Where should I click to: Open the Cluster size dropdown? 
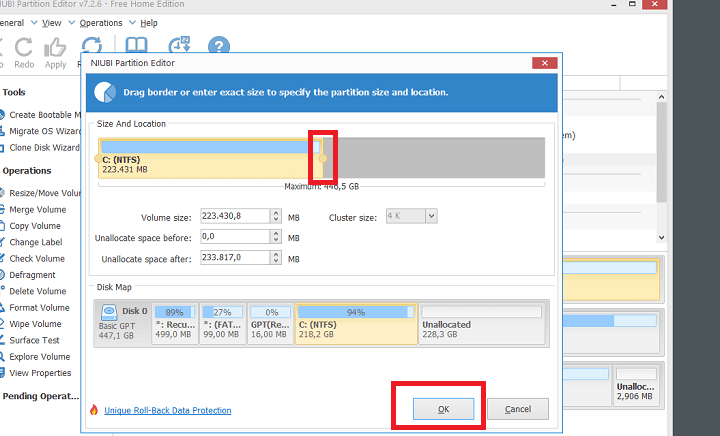(431, 216)
